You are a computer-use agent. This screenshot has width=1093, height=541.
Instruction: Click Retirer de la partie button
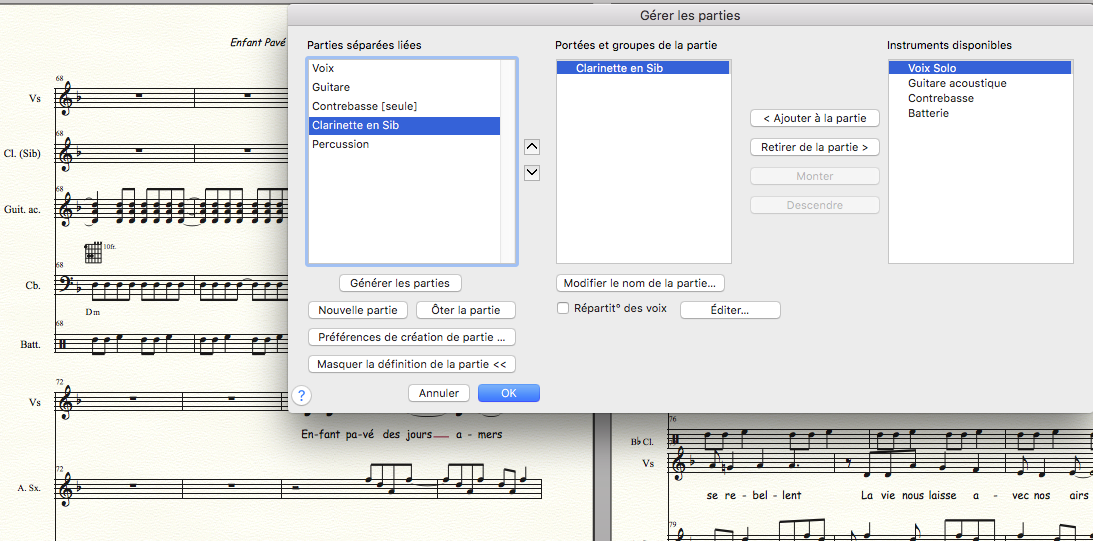tap(814, 147)
